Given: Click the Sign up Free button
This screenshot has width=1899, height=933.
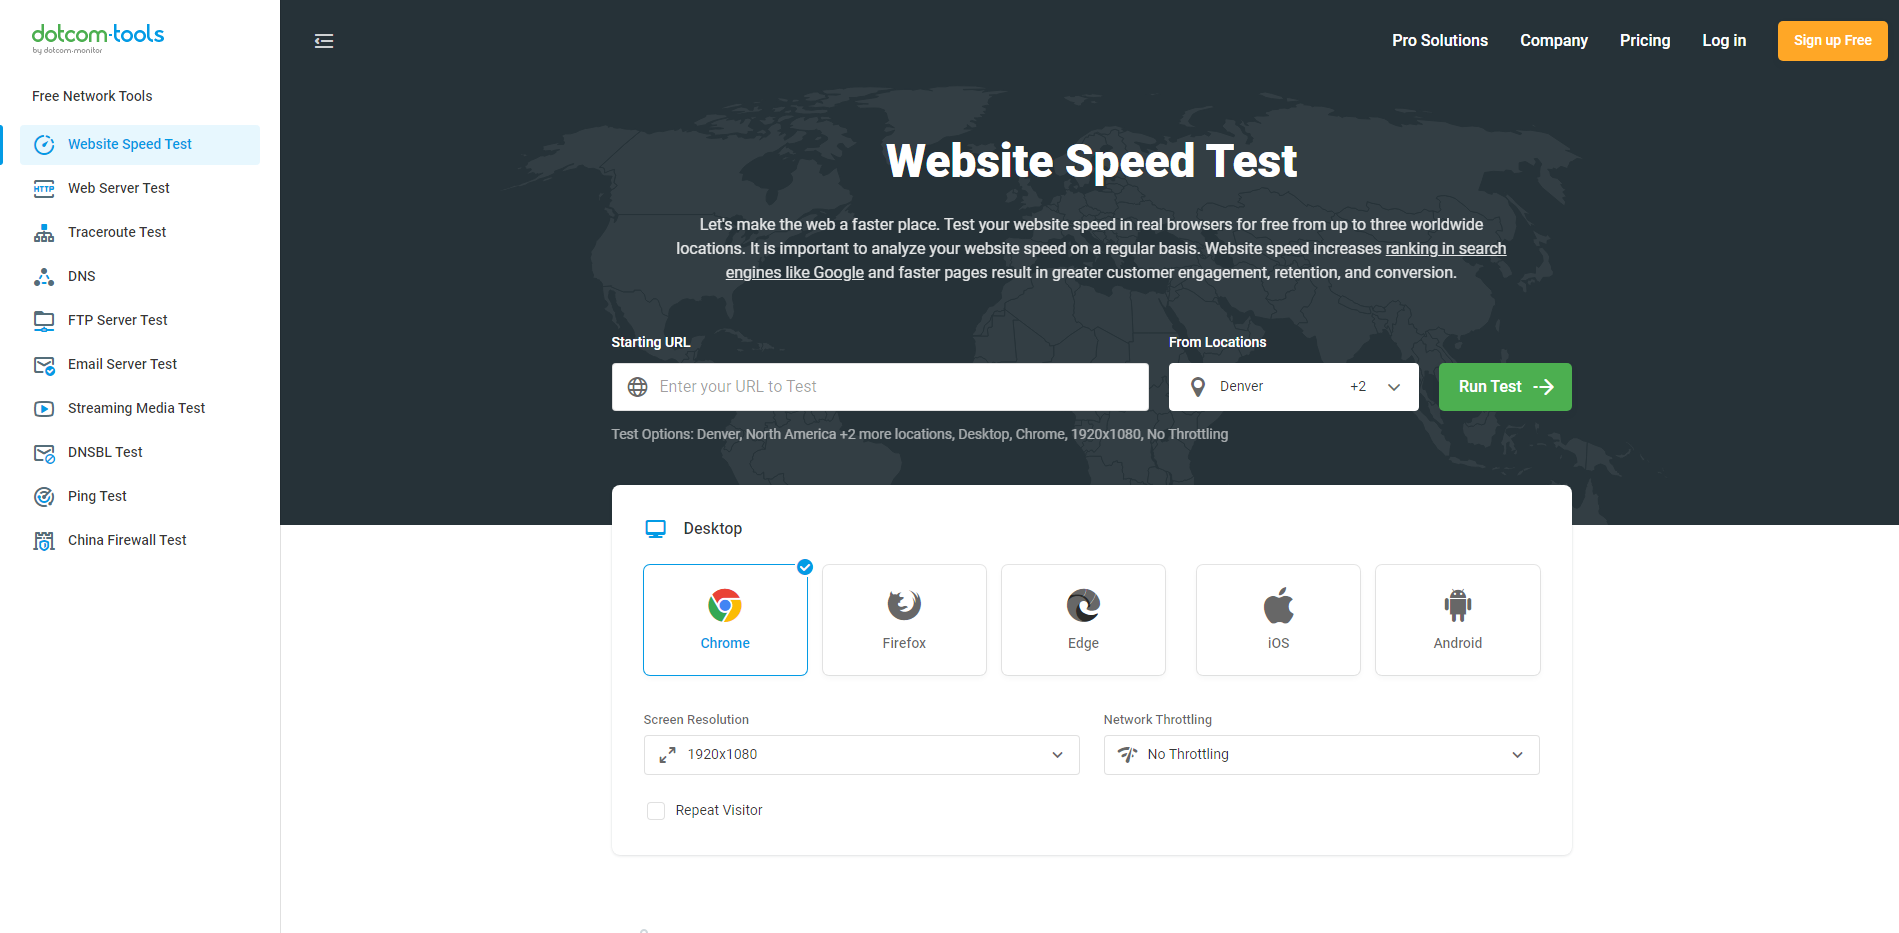Looking at the screenshot, I should [1832, 41].
